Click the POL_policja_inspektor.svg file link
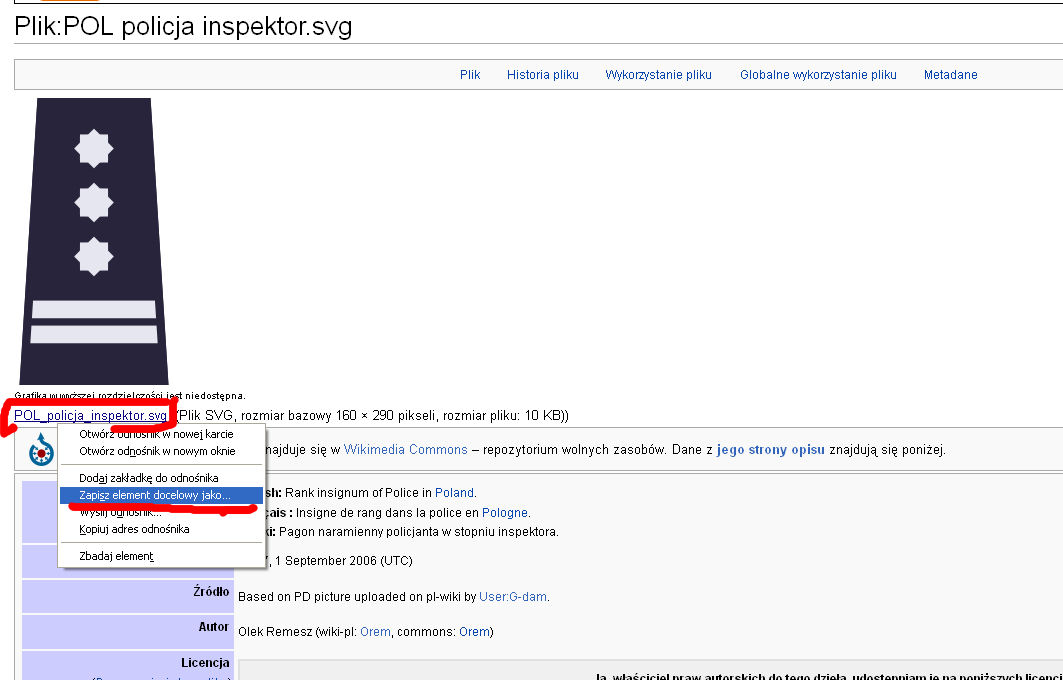 90,416
